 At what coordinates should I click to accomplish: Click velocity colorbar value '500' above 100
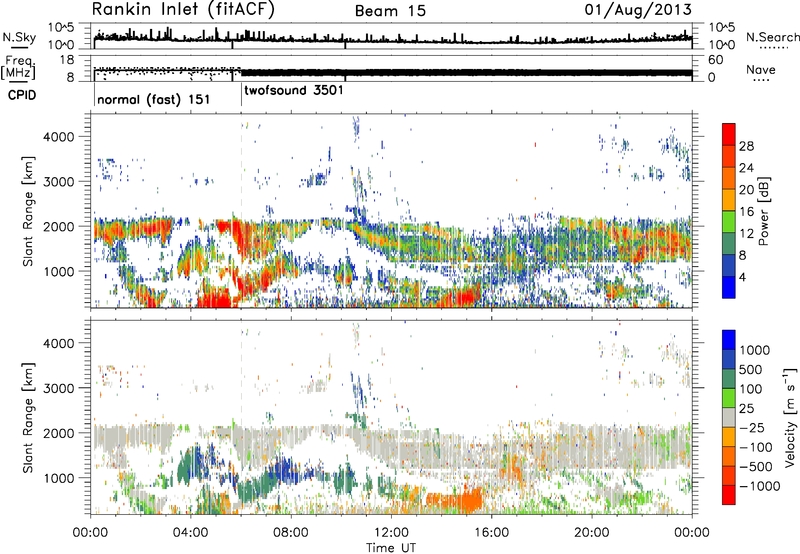751,369
